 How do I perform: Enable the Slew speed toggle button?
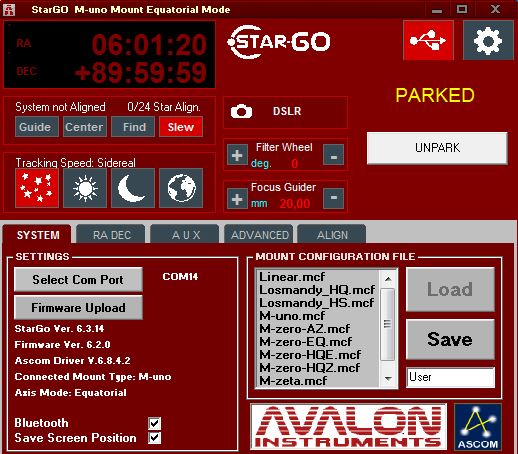pyautogui.click(x=181, y=127)
